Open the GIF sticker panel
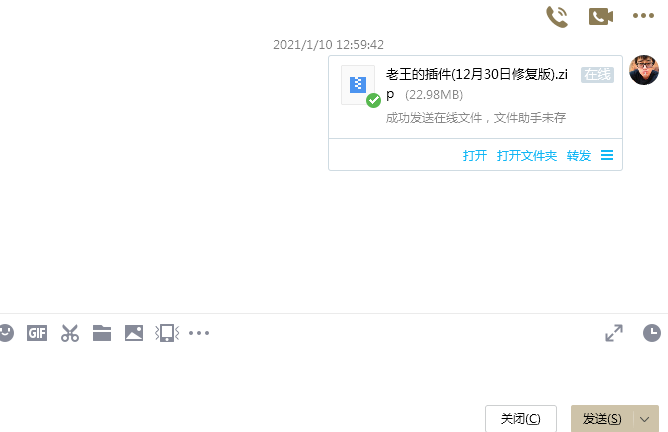 click(x=37, y=333)
